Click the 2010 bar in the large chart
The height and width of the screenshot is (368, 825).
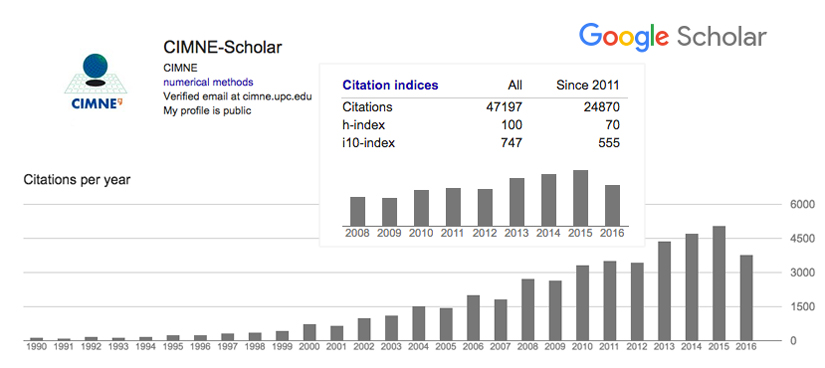(x=583, y=303)
